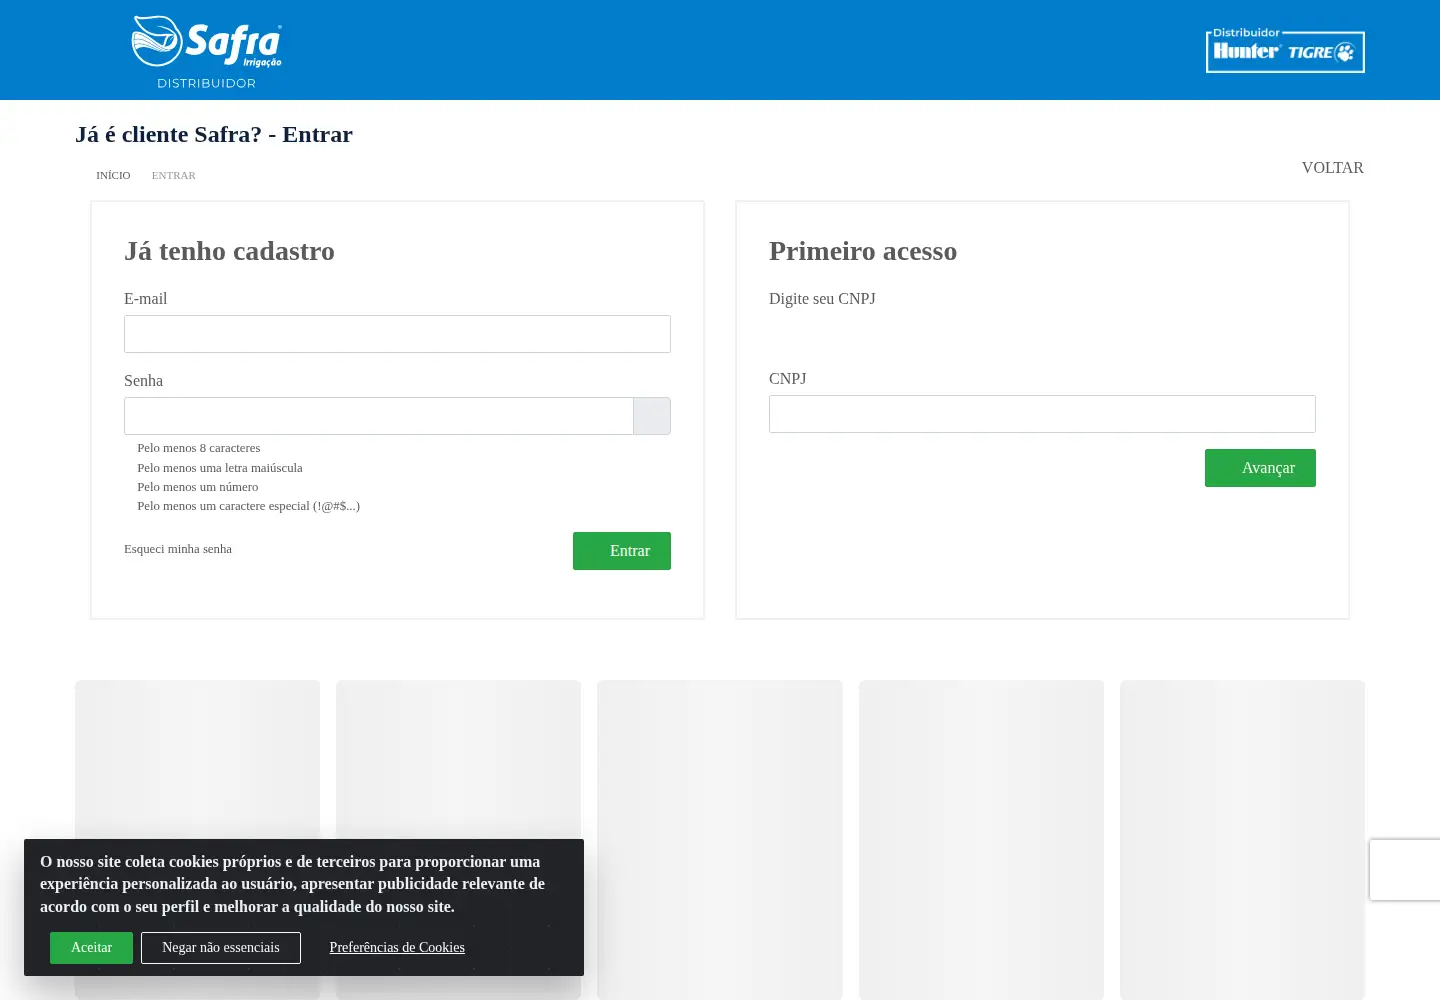Open Preferências de Cookies link
Viewport: 1440px width, 1000px height.
[397, 948]
